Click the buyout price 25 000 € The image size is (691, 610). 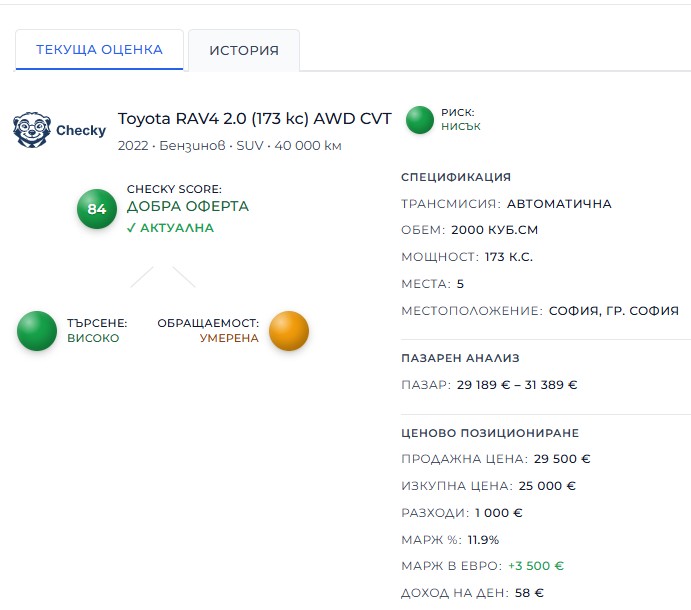tap(547, 486)
